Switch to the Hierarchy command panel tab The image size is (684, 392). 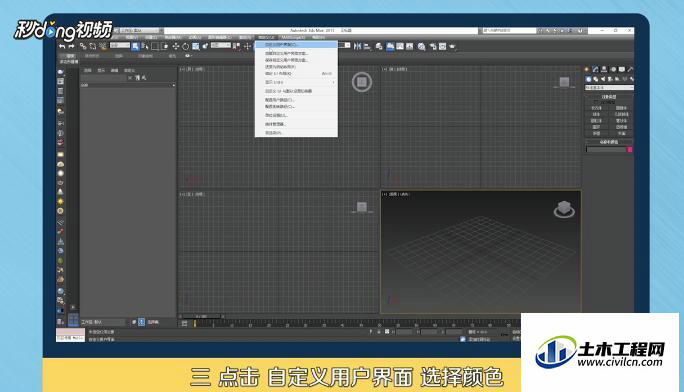[x=604, y=69]
